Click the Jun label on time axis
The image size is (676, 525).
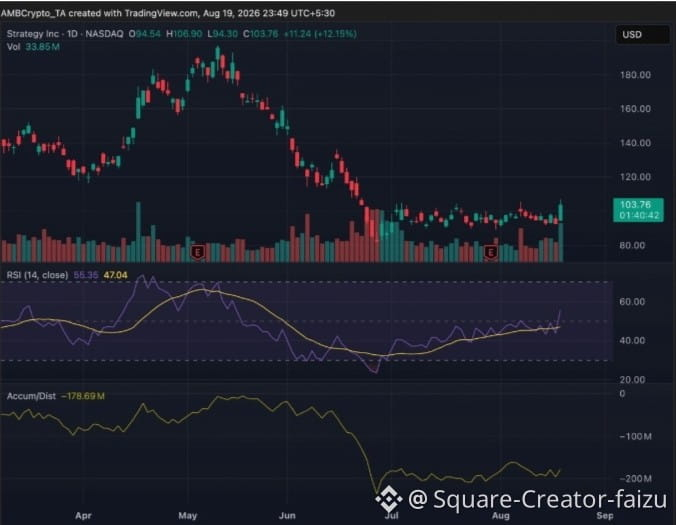[287, 516]
